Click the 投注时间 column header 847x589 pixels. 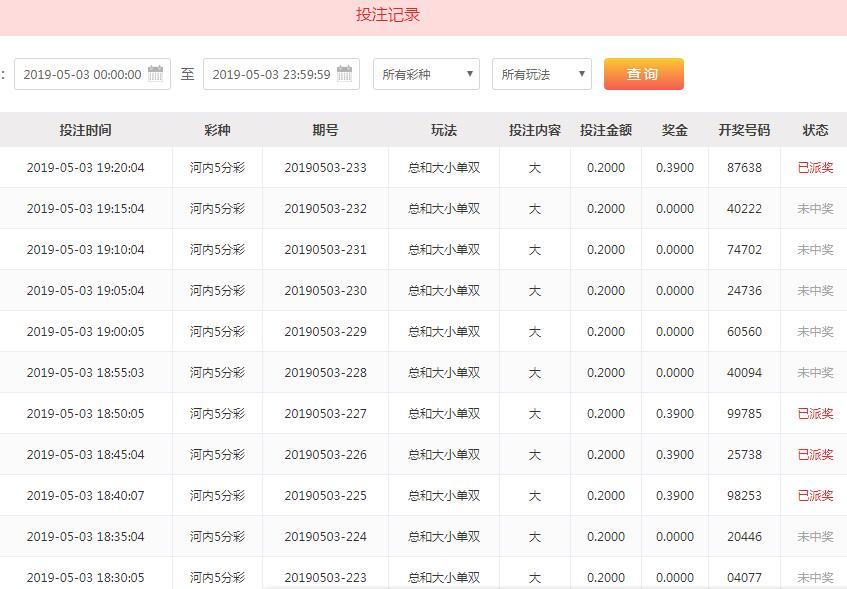tap(85, 130)
